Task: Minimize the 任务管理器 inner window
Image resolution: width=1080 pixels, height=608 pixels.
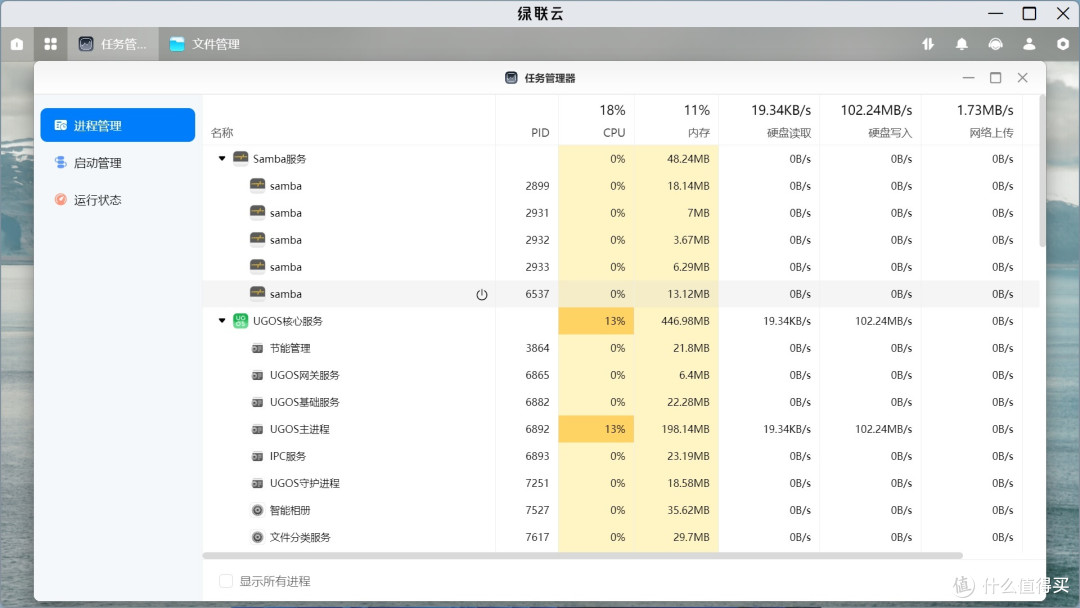Action: tap(968, 78)
